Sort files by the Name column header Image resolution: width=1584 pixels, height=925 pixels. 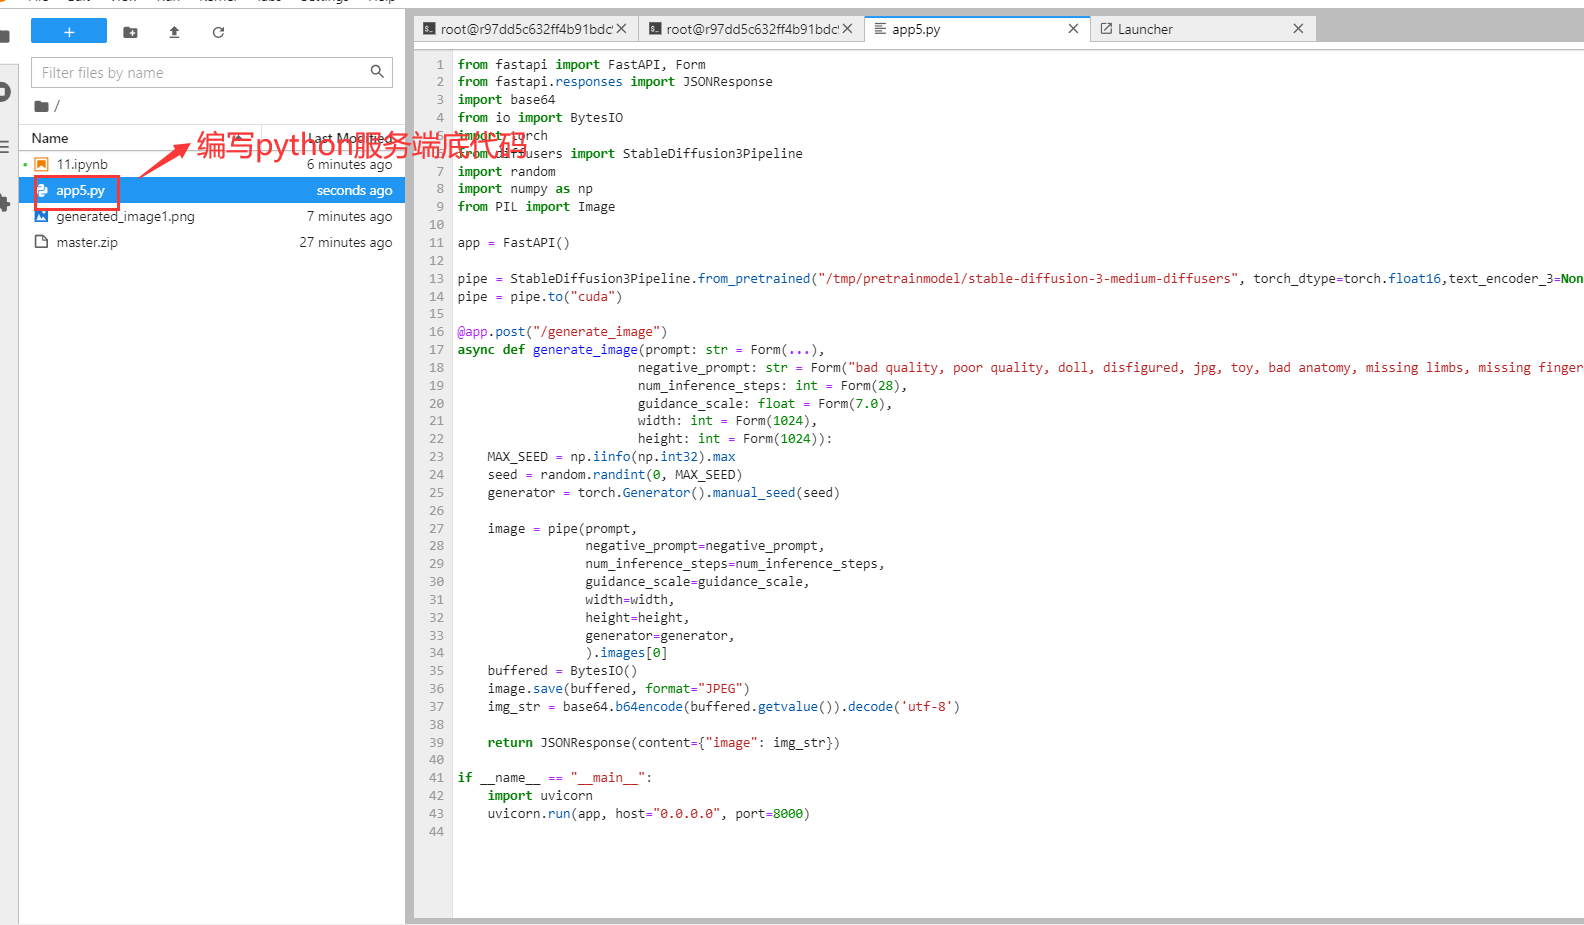pos(50,138)
